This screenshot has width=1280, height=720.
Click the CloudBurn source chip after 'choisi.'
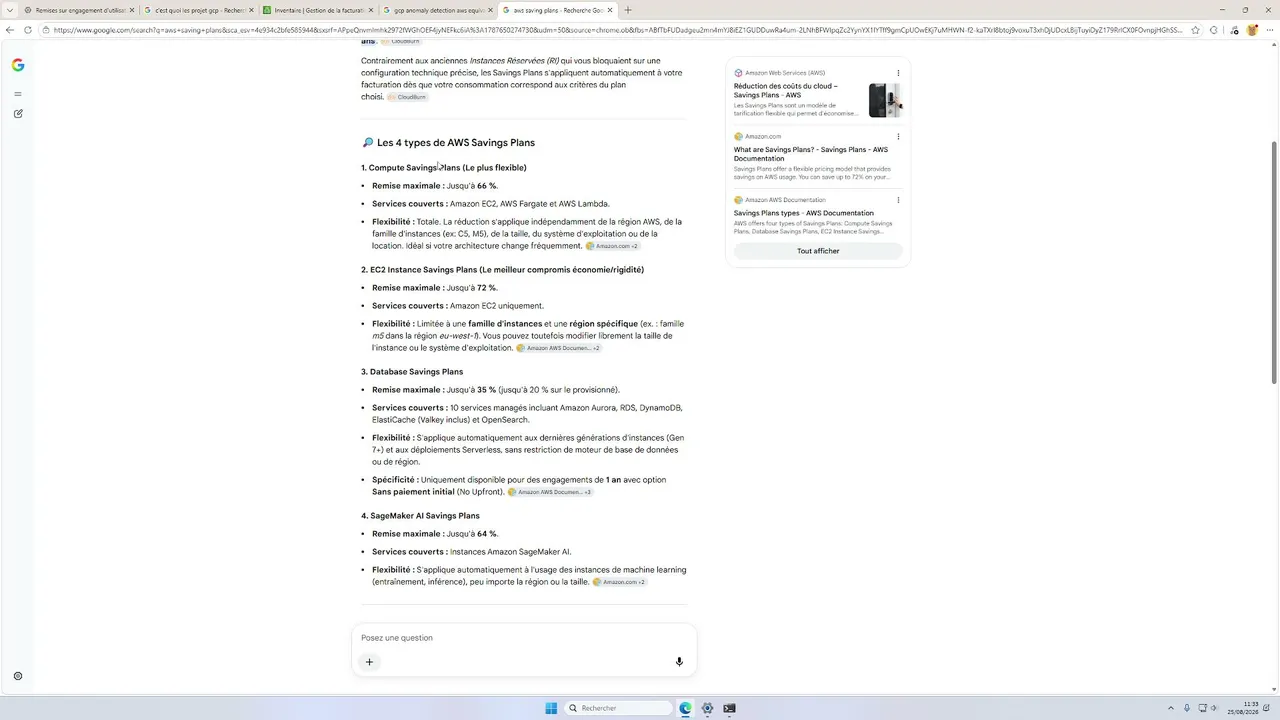[x=407, y=97]
